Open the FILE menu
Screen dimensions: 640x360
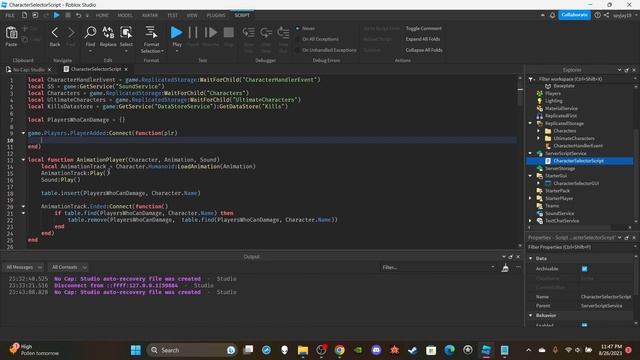tap(9, 15)
